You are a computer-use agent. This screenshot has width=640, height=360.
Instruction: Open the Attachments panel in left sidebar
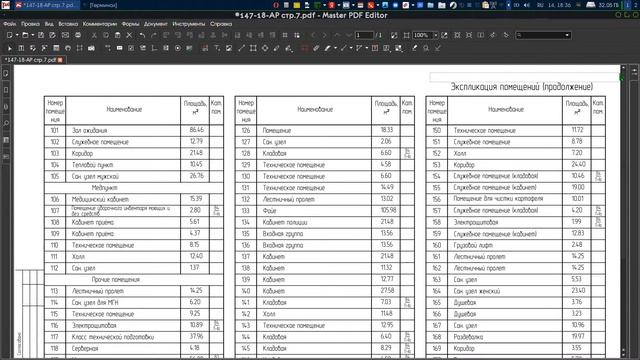[6, 107]
